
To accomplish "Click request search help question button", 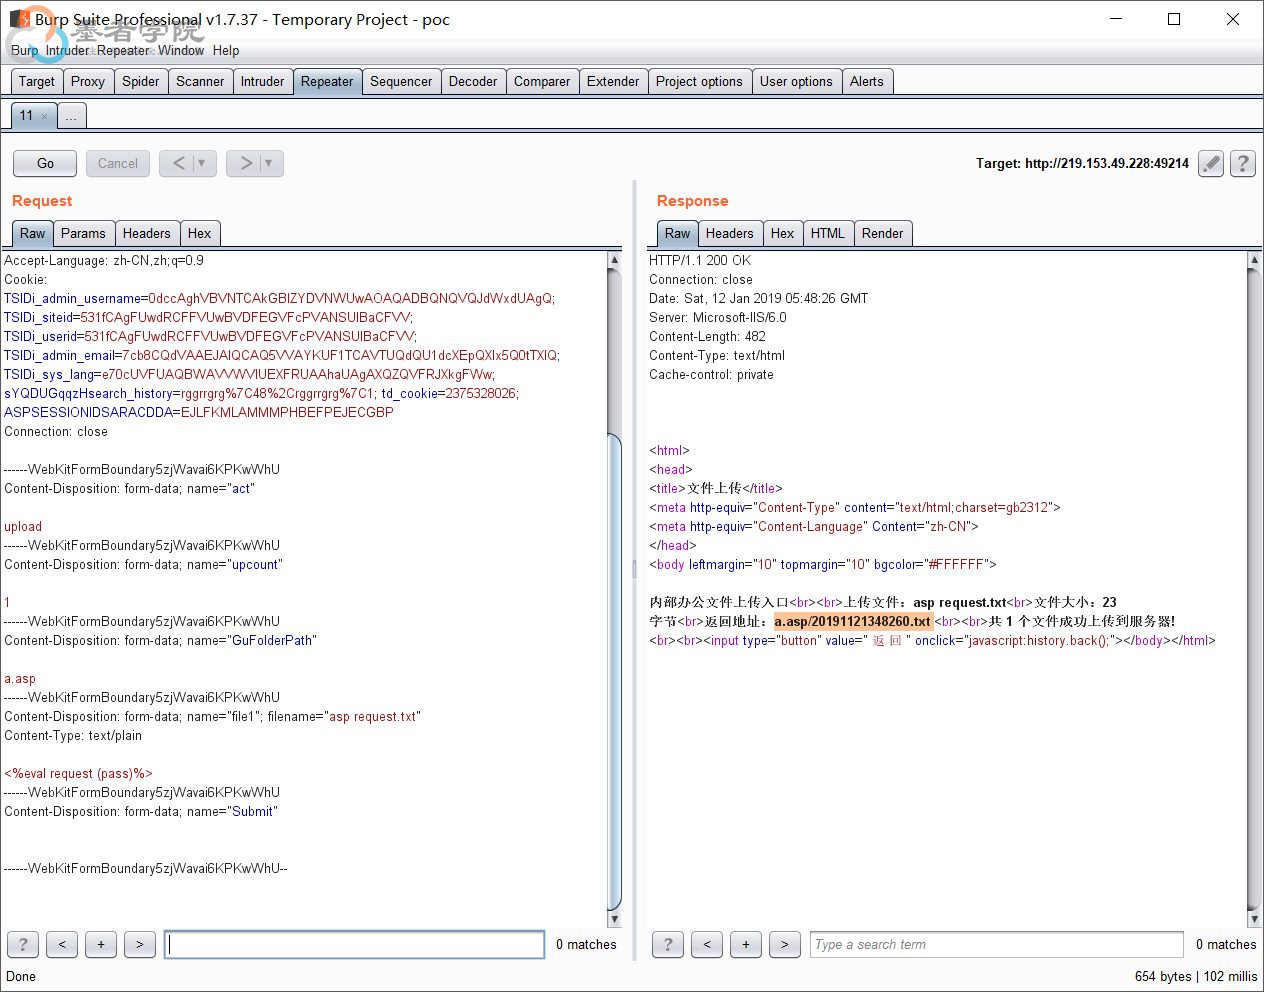I will point(23,944).
